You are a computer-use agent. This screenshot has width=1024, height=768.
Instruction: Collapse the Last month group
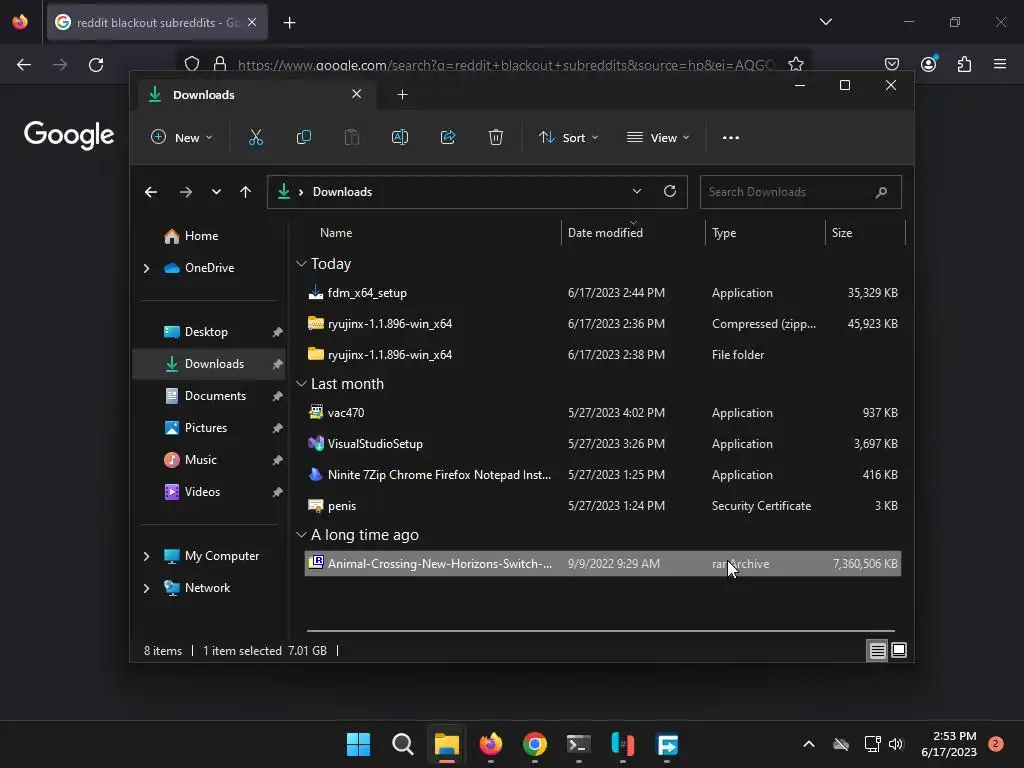pos(301,384)
